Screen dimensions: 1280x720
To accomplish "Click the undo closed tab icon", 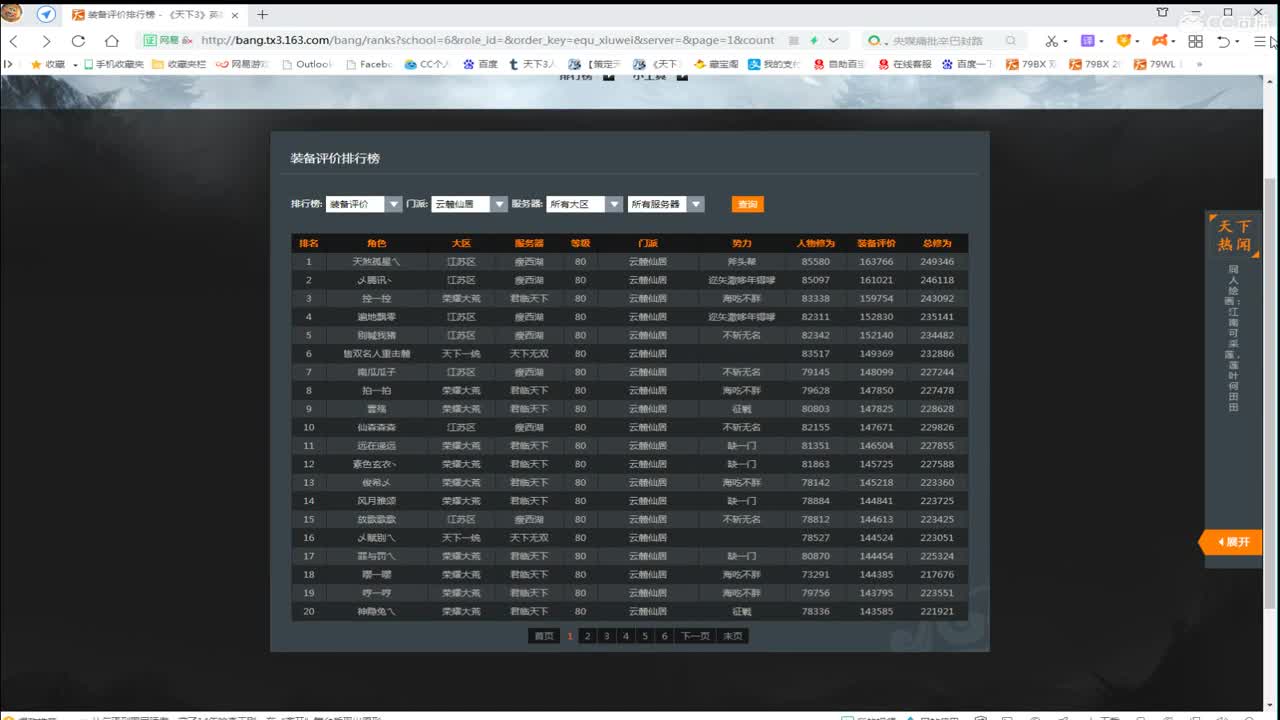I will pos(1224,41).
